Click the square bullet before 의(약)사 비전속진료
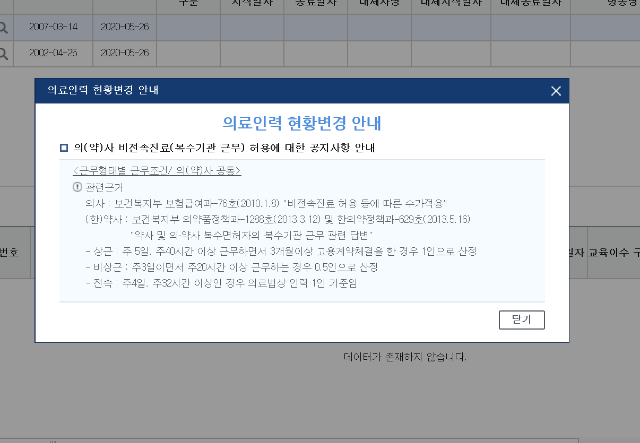Viewport: 640px width, 443px height. (x=64, y=147)
